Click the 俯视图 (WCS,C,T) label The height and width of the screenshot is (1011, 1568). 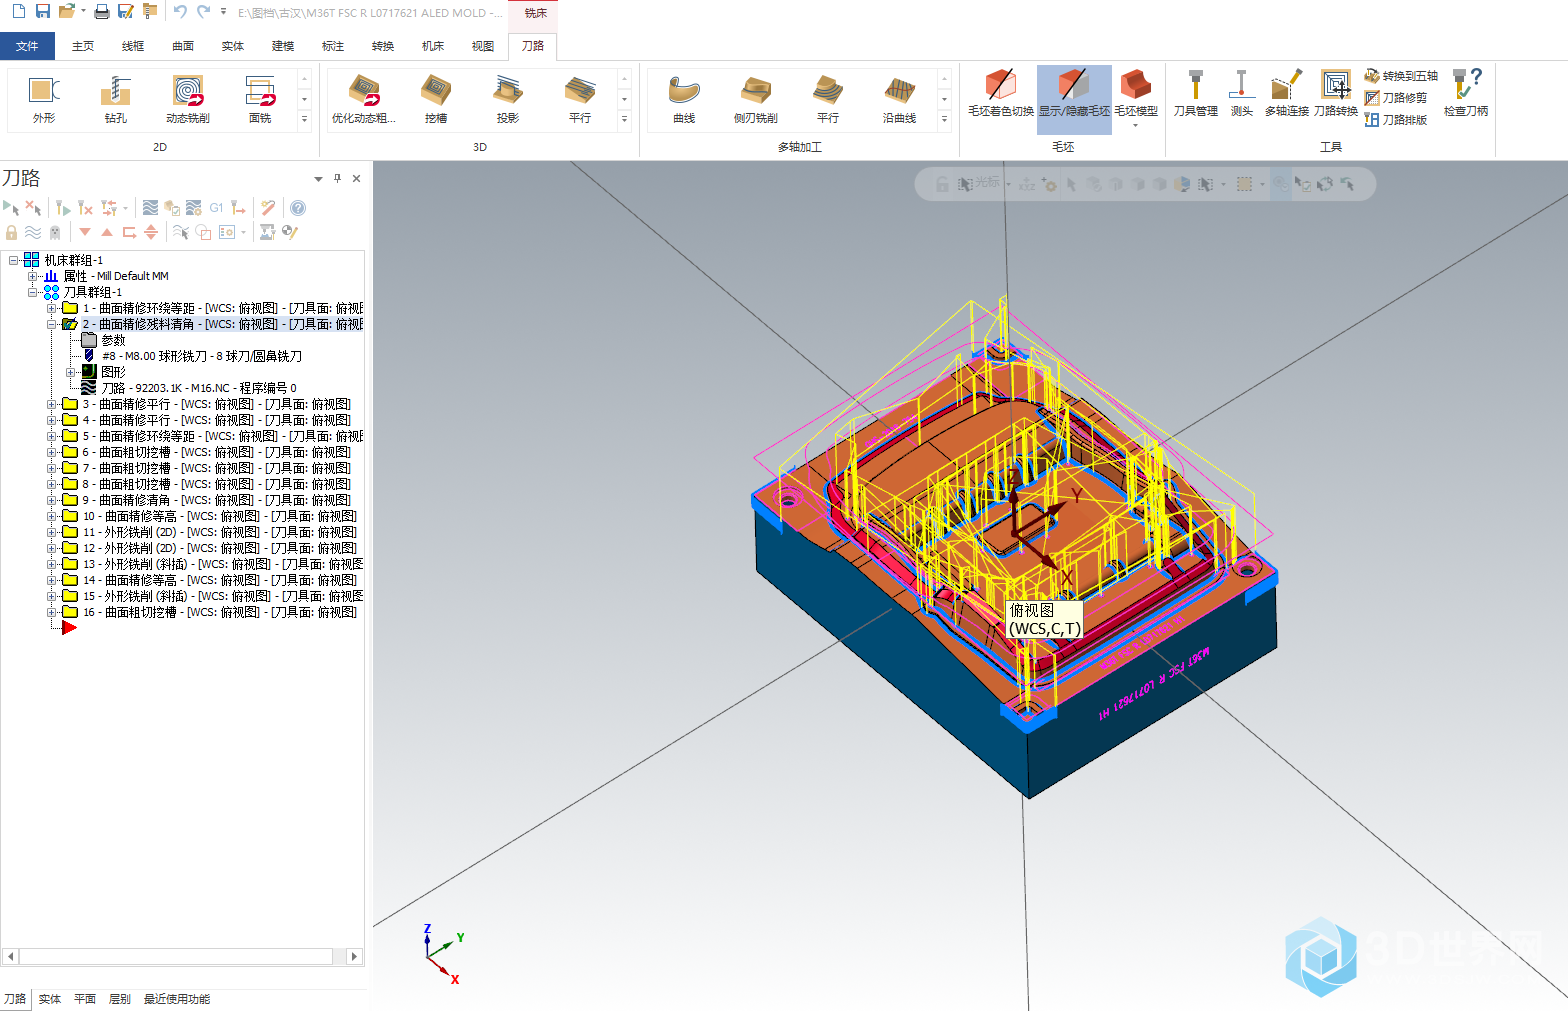coord(1044,619)
